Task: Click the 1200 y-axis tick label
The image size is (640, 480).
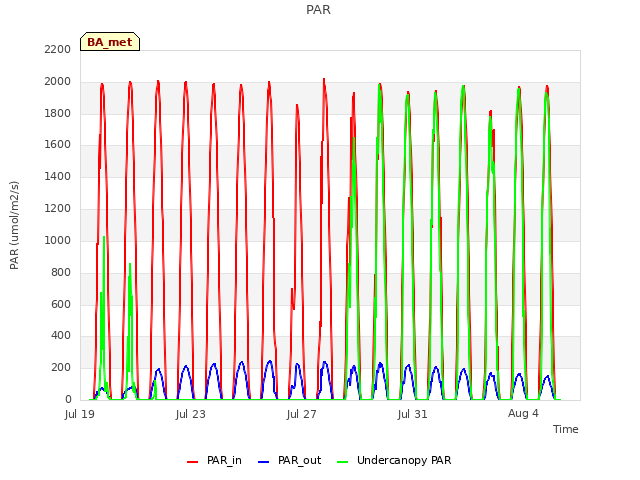Action: click(x=58, y=209)
